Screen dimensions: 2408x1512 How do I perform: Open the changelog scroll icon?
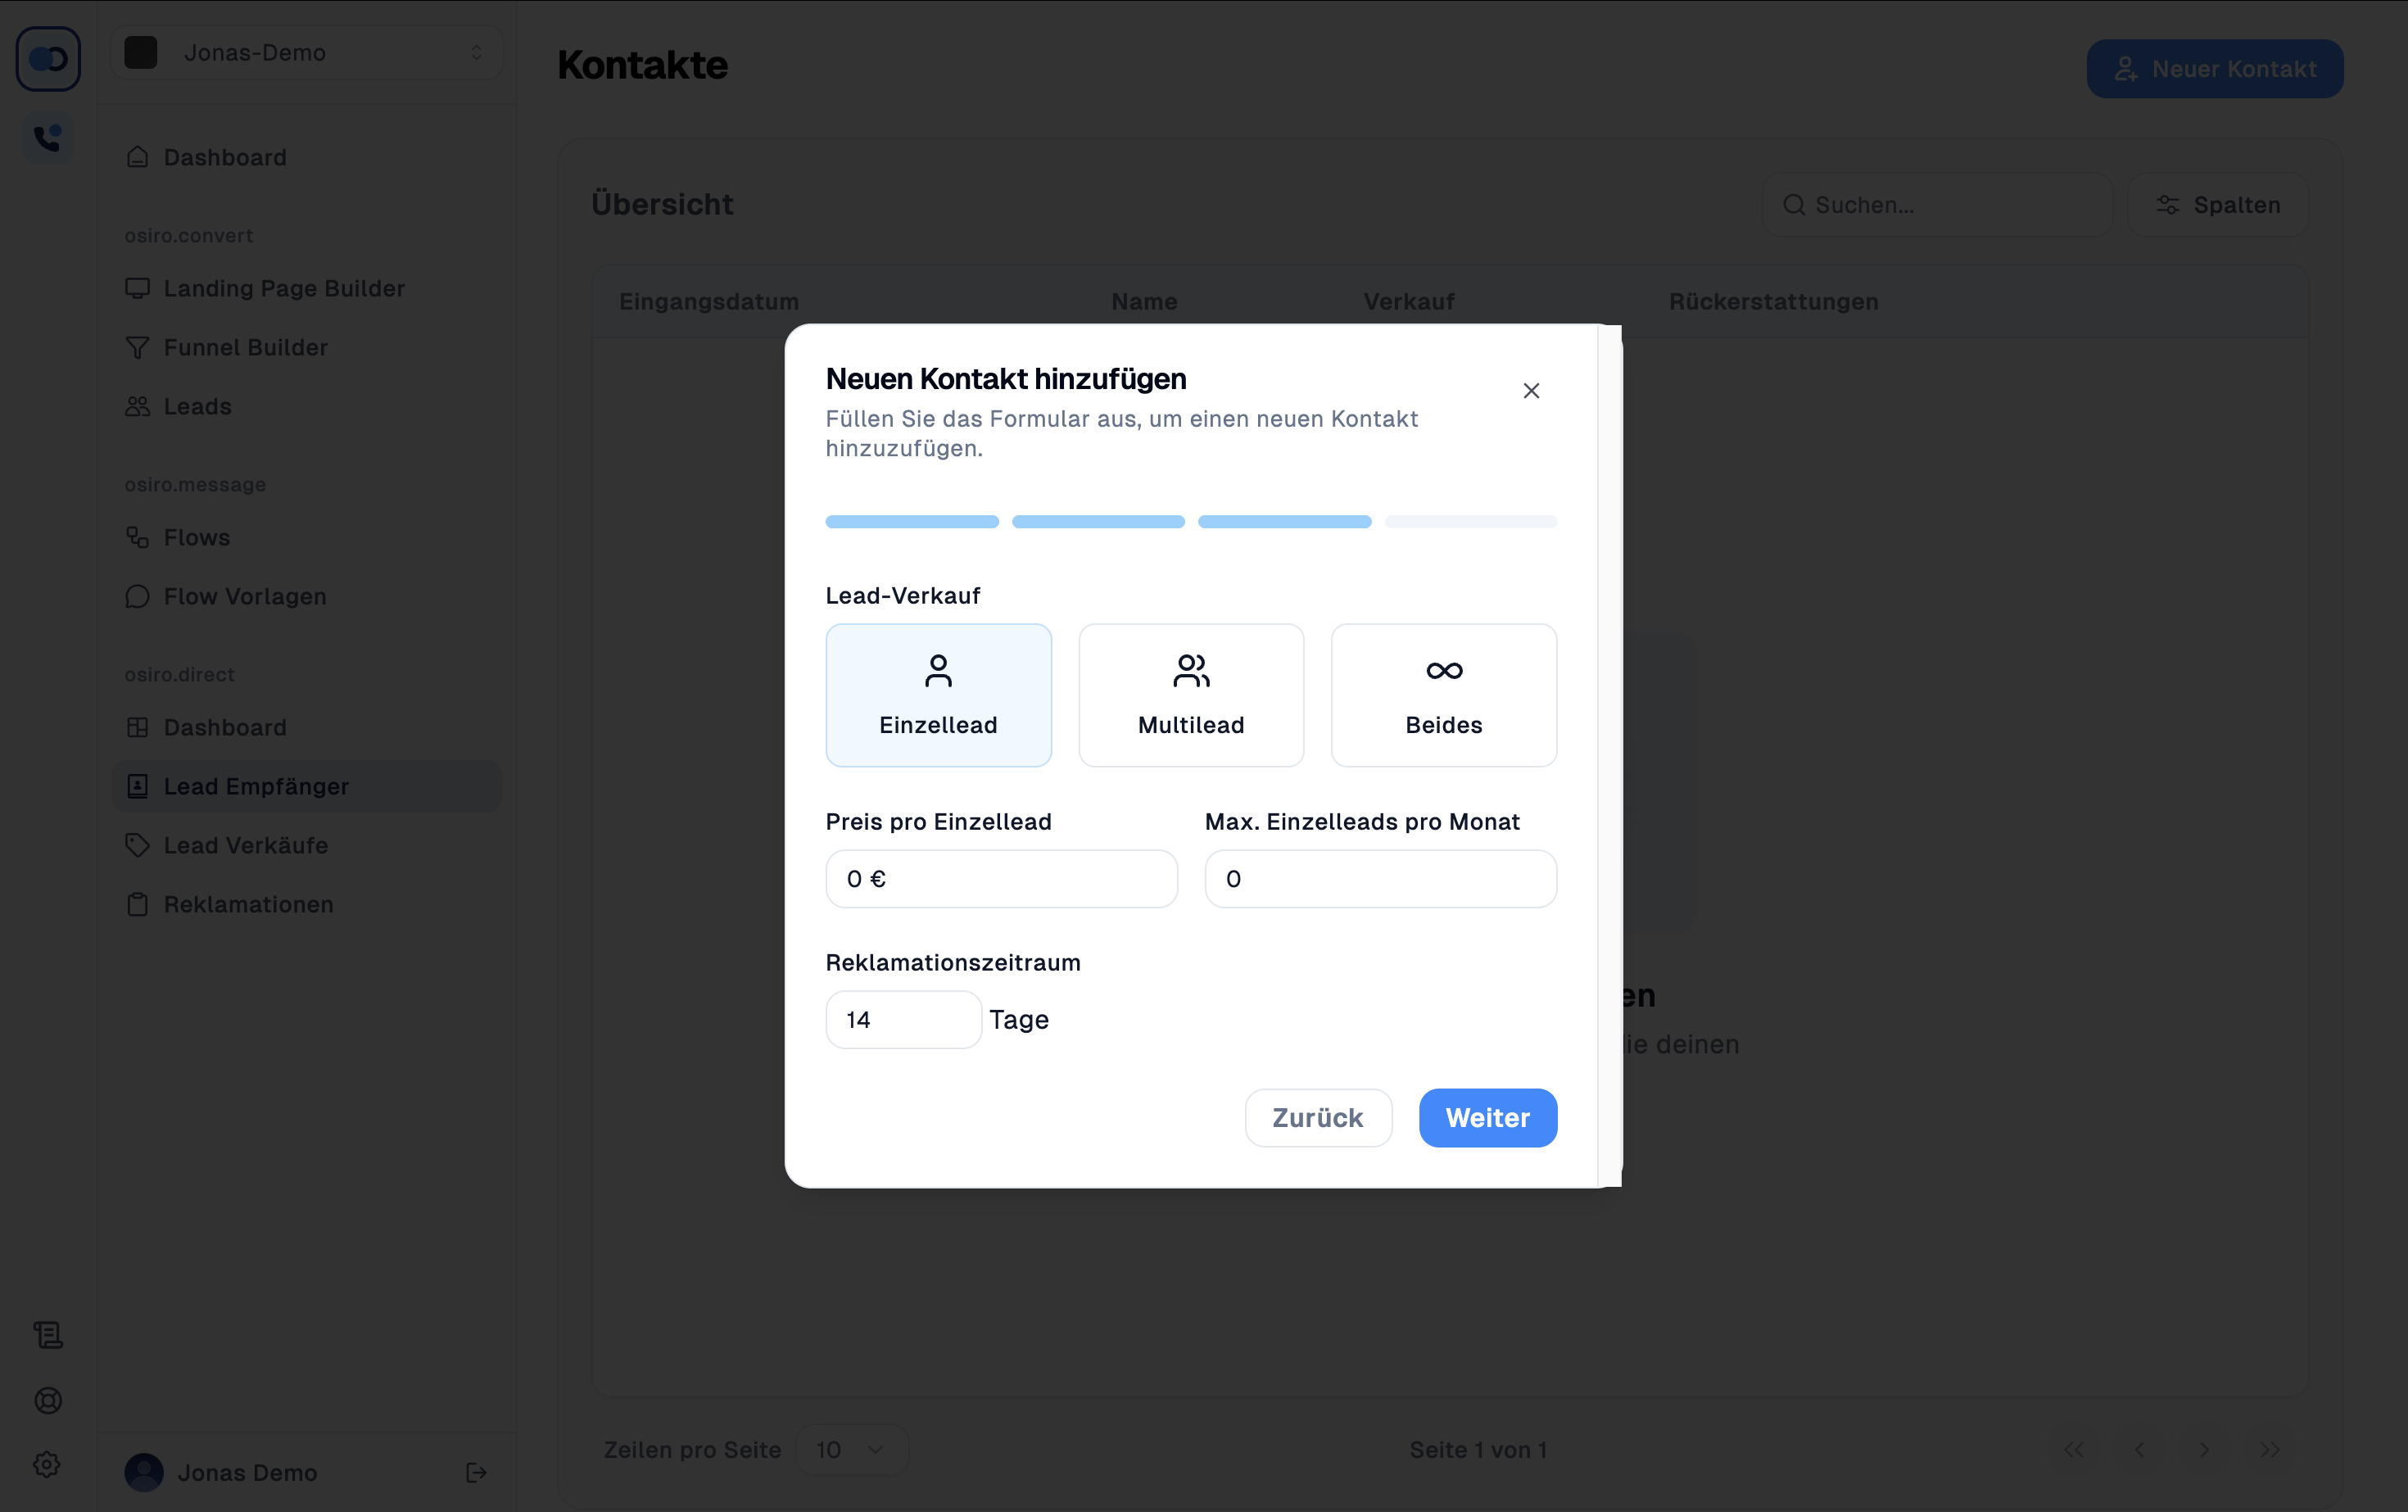(x=48, y=1334)
